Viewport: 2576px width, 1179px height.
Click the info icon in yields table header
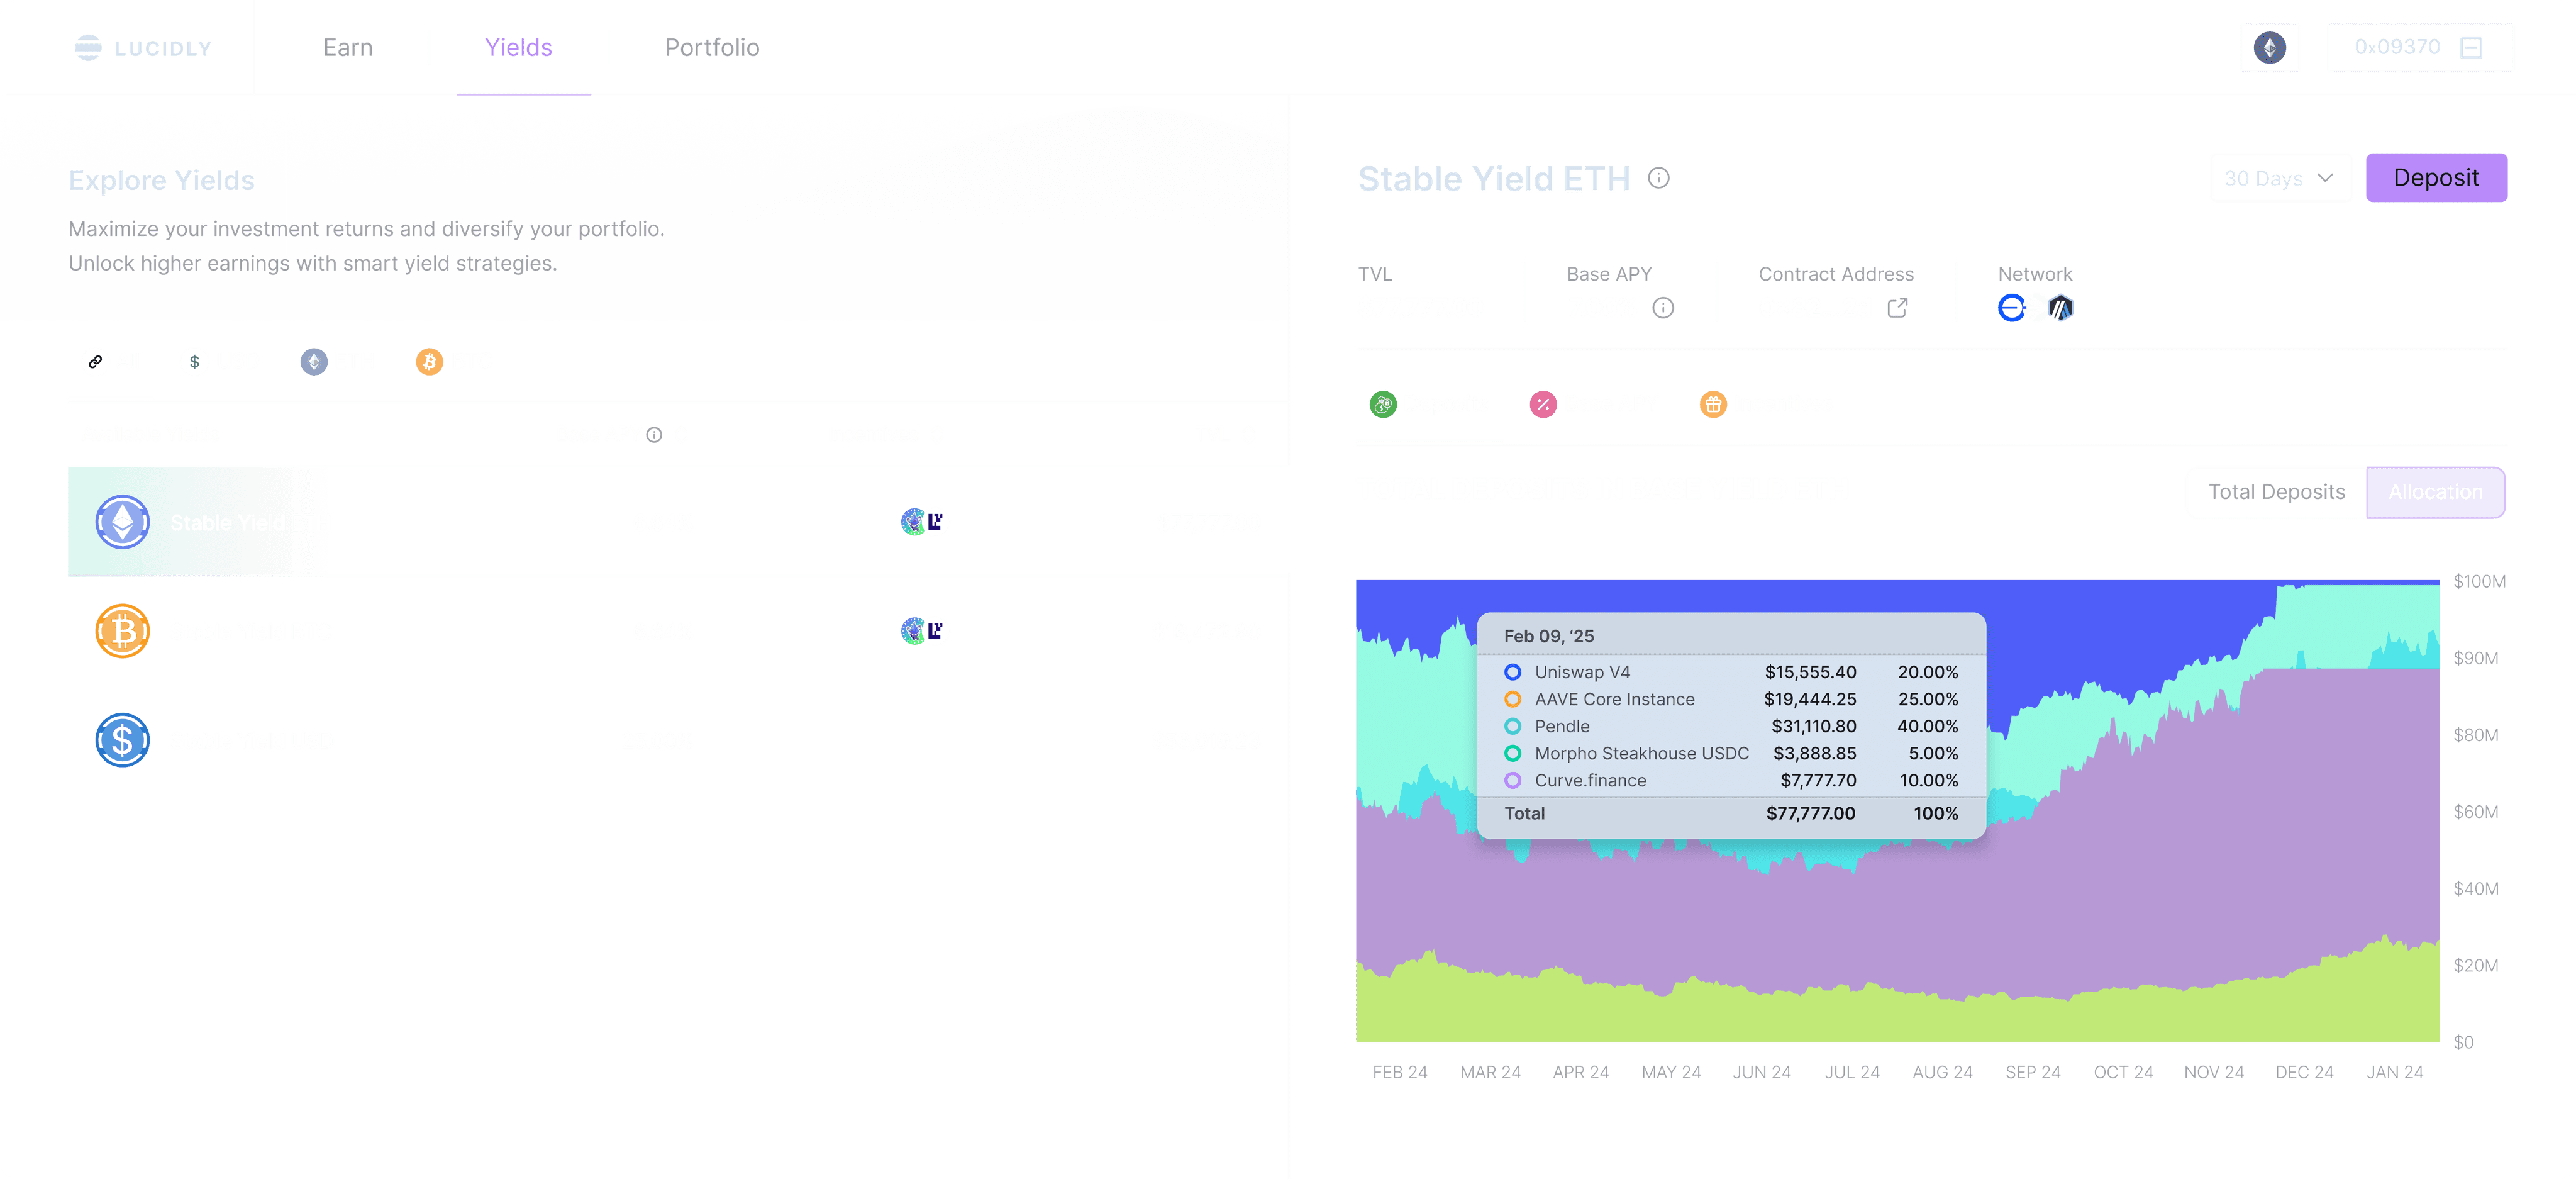pyautogui.click(x=654, y=434)
